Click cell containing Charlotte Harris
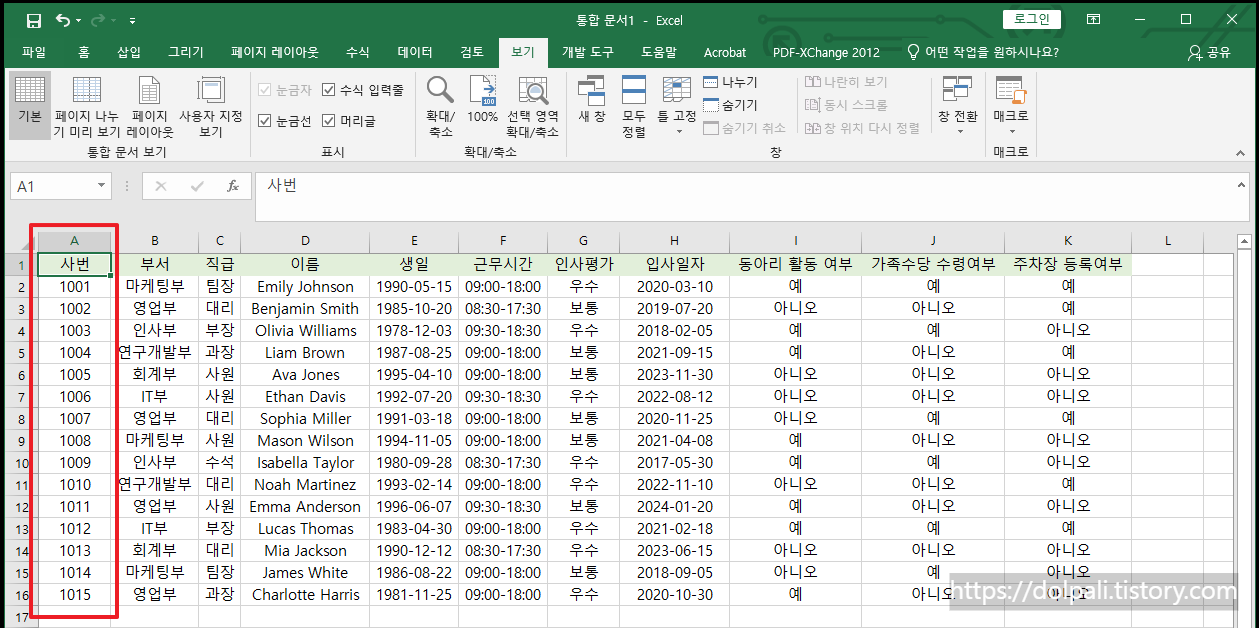 (x=305, y=595)
